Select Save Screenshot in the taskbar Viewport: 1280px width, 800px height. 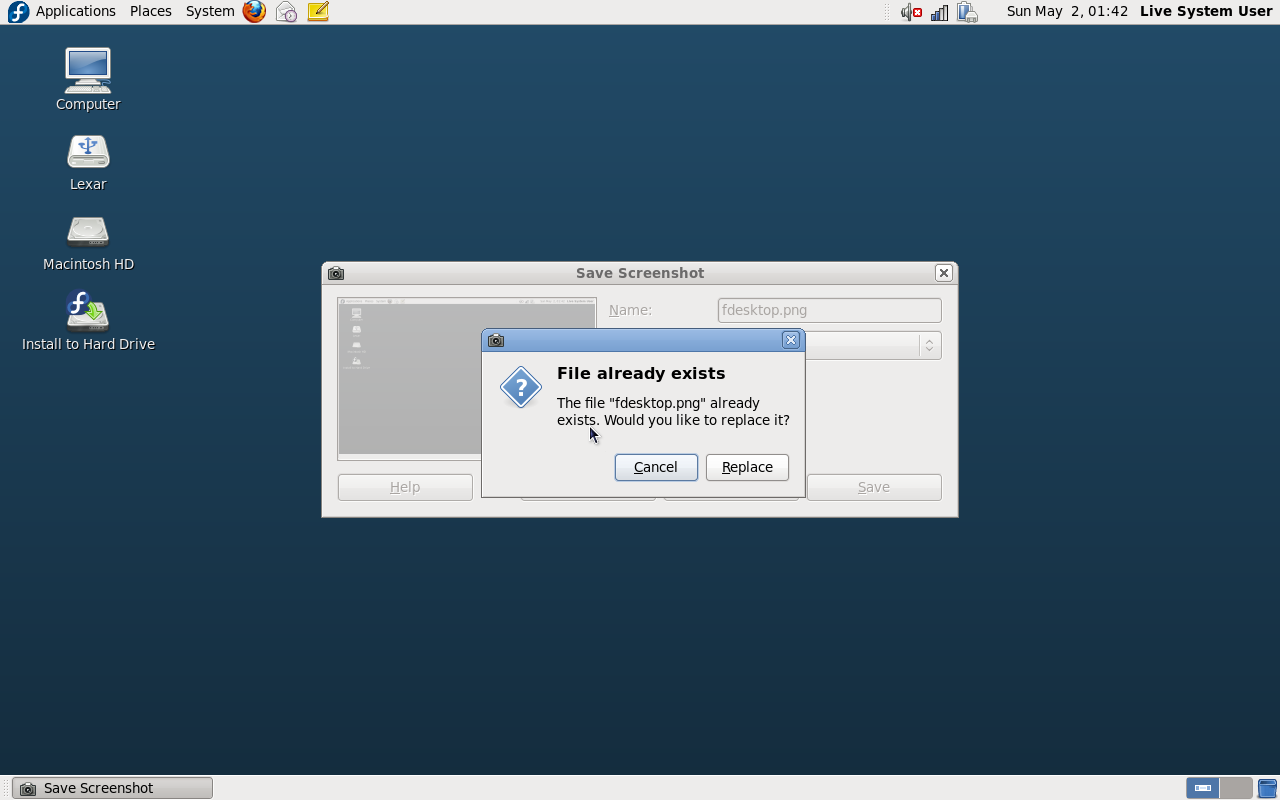(112, 788)
